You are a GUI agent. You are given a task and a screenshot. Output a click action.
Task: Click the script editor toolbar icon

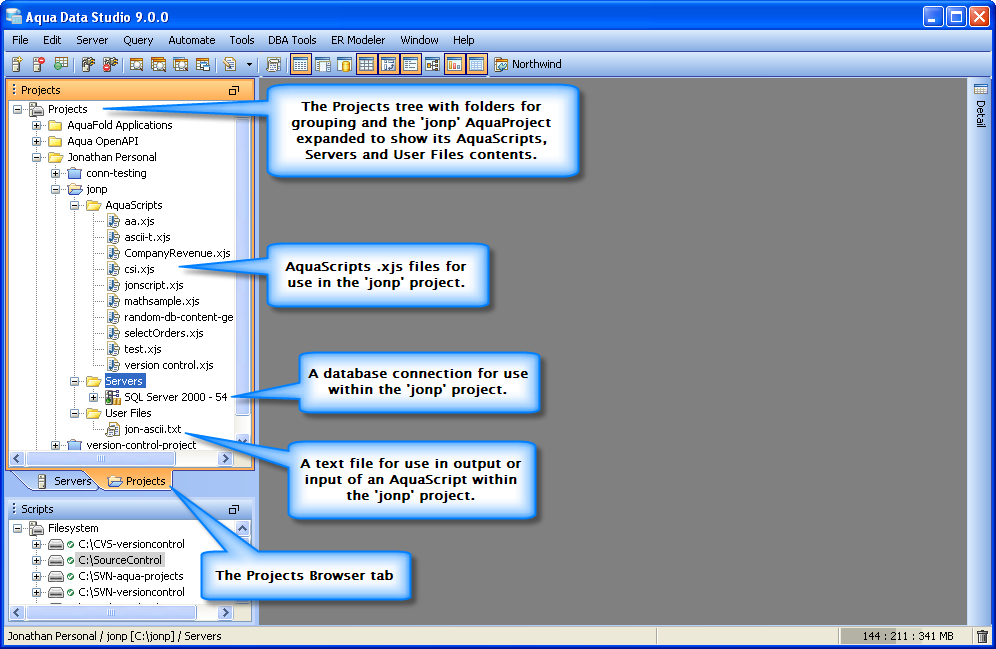pyautogui.click(x=229, y=64)
